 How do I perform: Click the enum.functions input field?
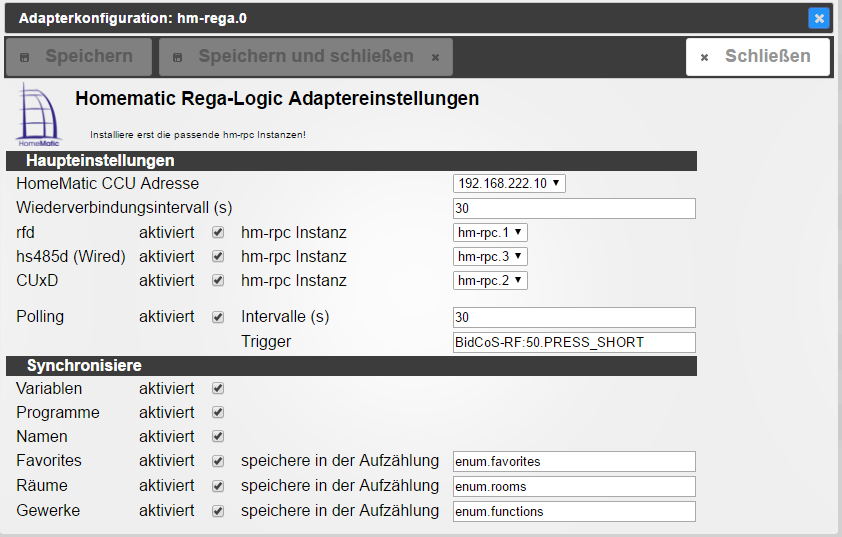(x=574, y=511)
